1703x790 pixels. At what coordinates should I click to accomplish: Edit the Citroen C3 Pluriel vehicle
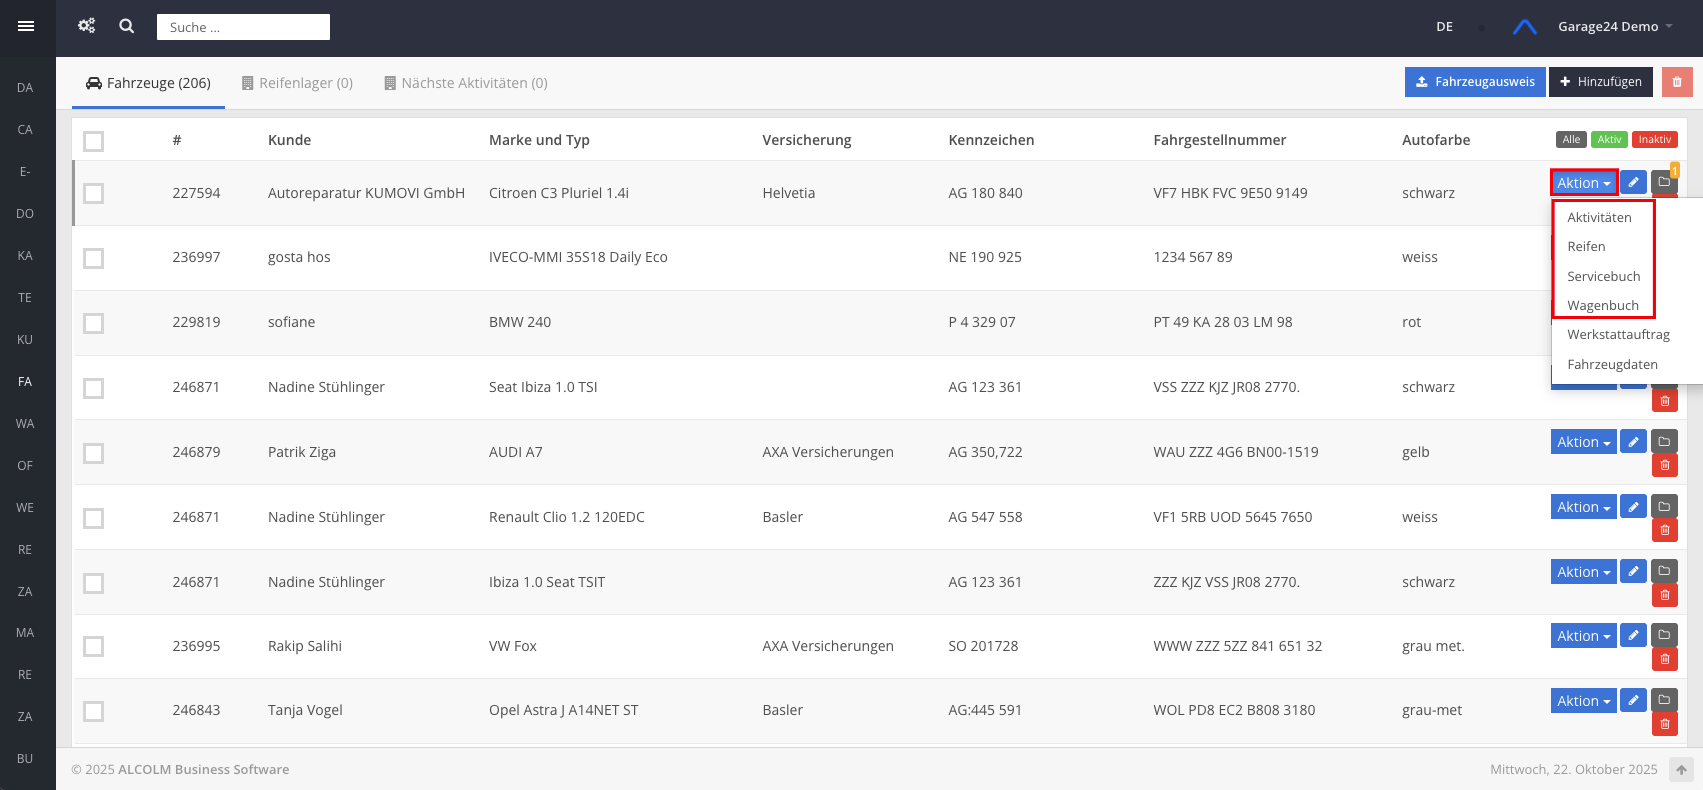1633,182
